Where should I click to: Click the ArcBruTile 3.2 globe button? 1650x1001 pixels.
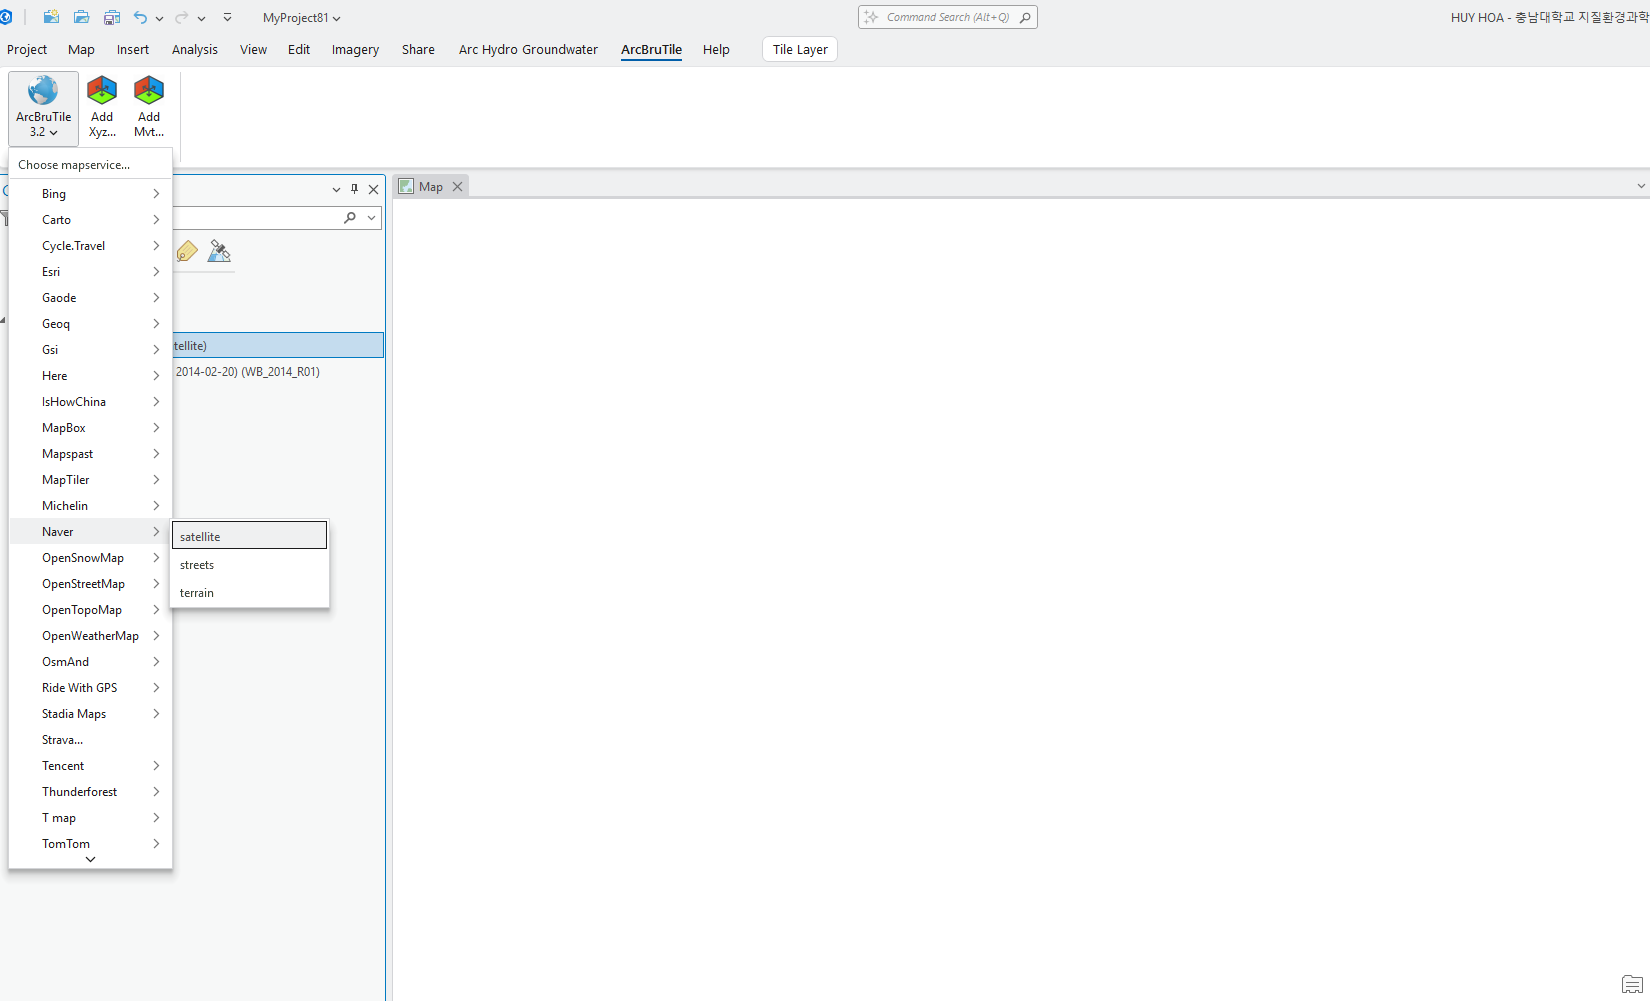[x=43, y=108]
